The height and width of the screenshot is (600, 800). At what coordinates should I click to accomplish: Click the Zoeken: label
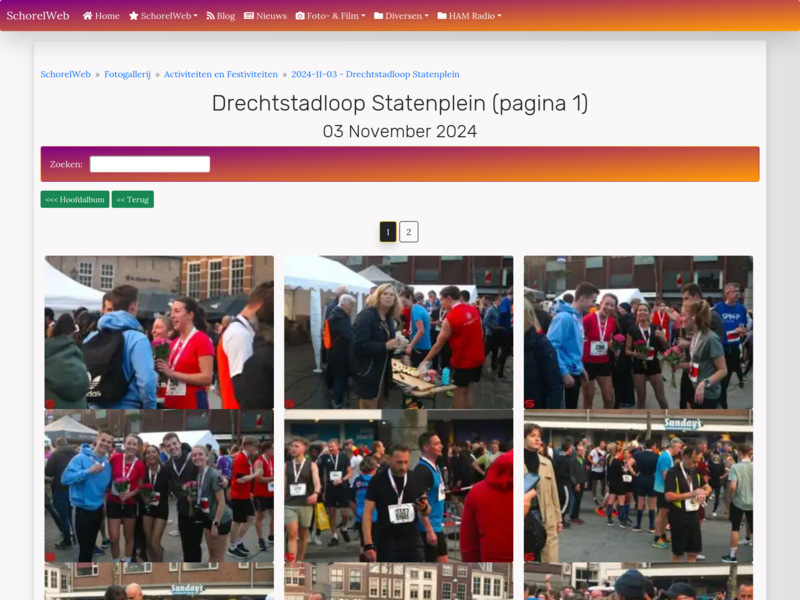coord(66,164)
